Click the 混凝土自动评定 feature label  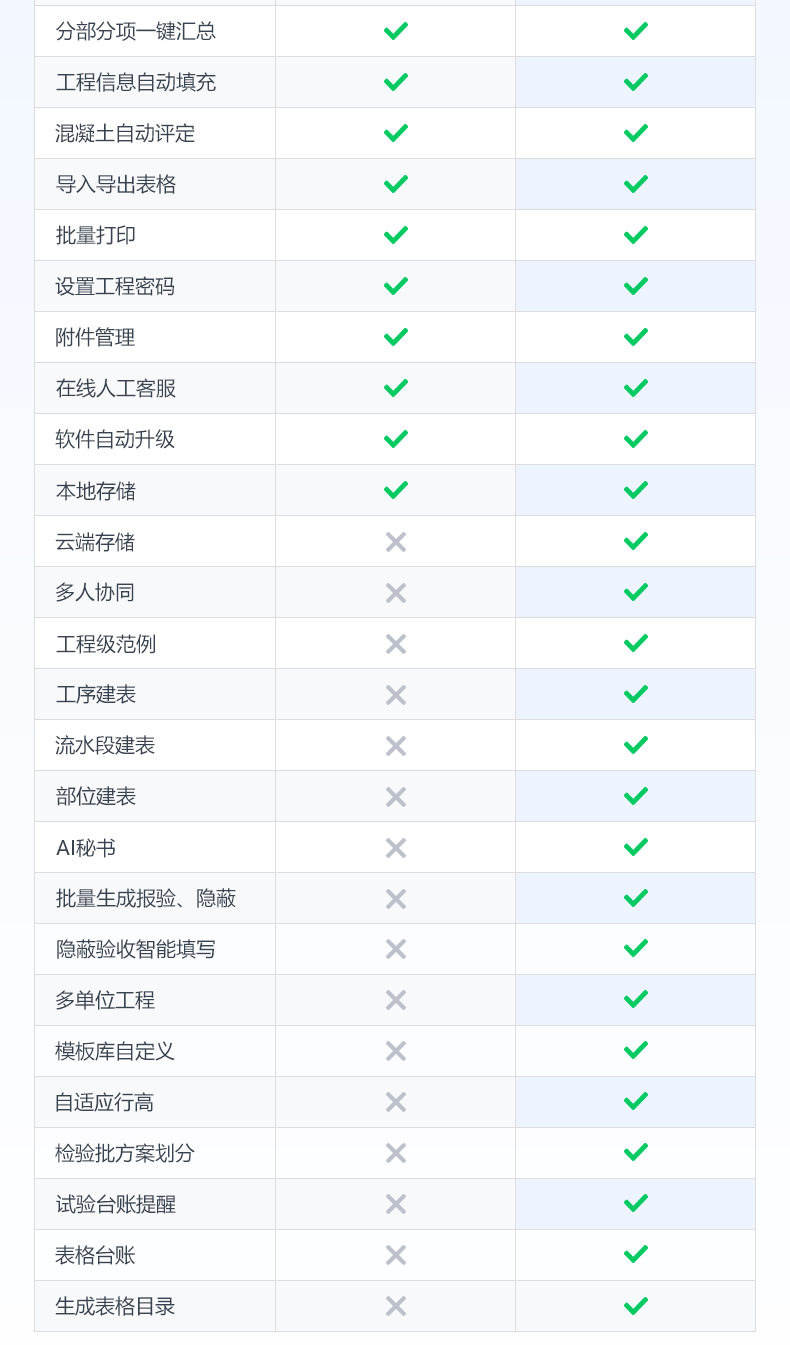pyautogui.click(x=126, y=133)
